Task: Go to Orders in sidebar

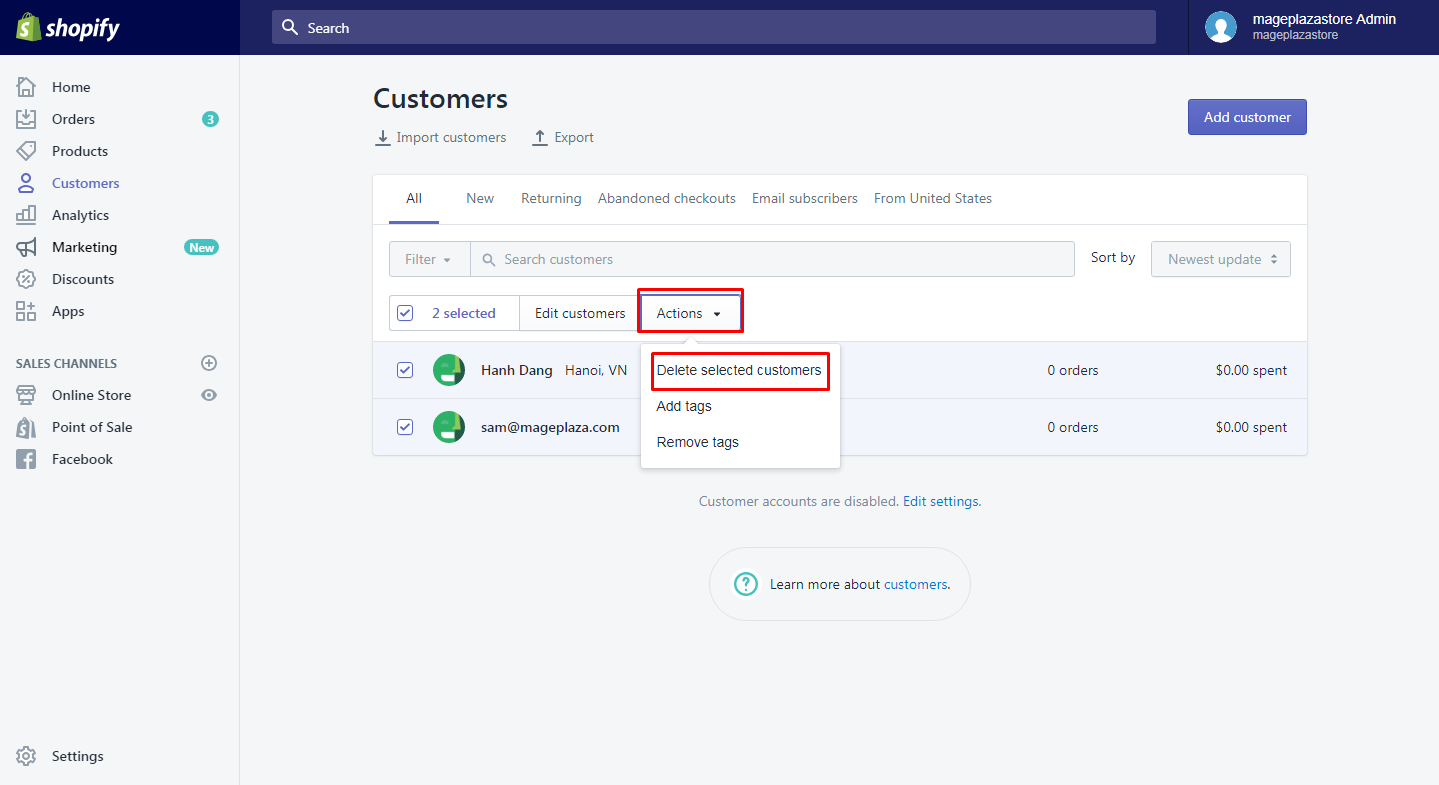Action: tap(74, 119)
